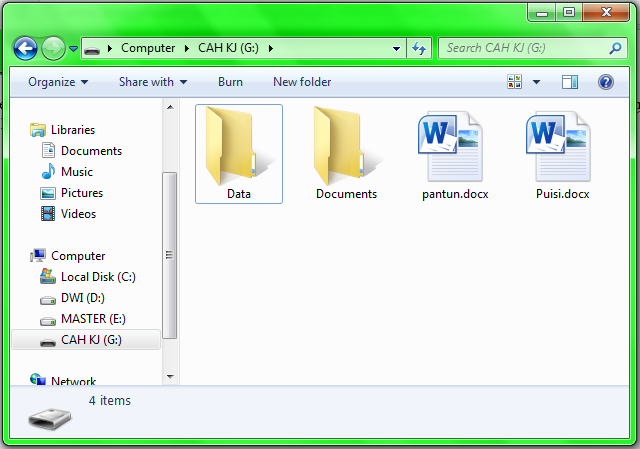Open Documents library in navigation pane
The width and height of the screenshot is (640, 449).
coord(91,151)
